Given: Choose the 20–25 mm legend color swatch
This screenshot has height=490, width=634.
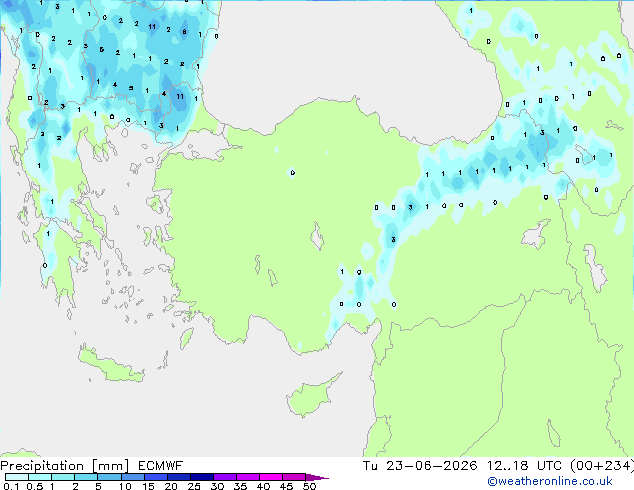Looking at the screenshot, I should coord(179,477).
